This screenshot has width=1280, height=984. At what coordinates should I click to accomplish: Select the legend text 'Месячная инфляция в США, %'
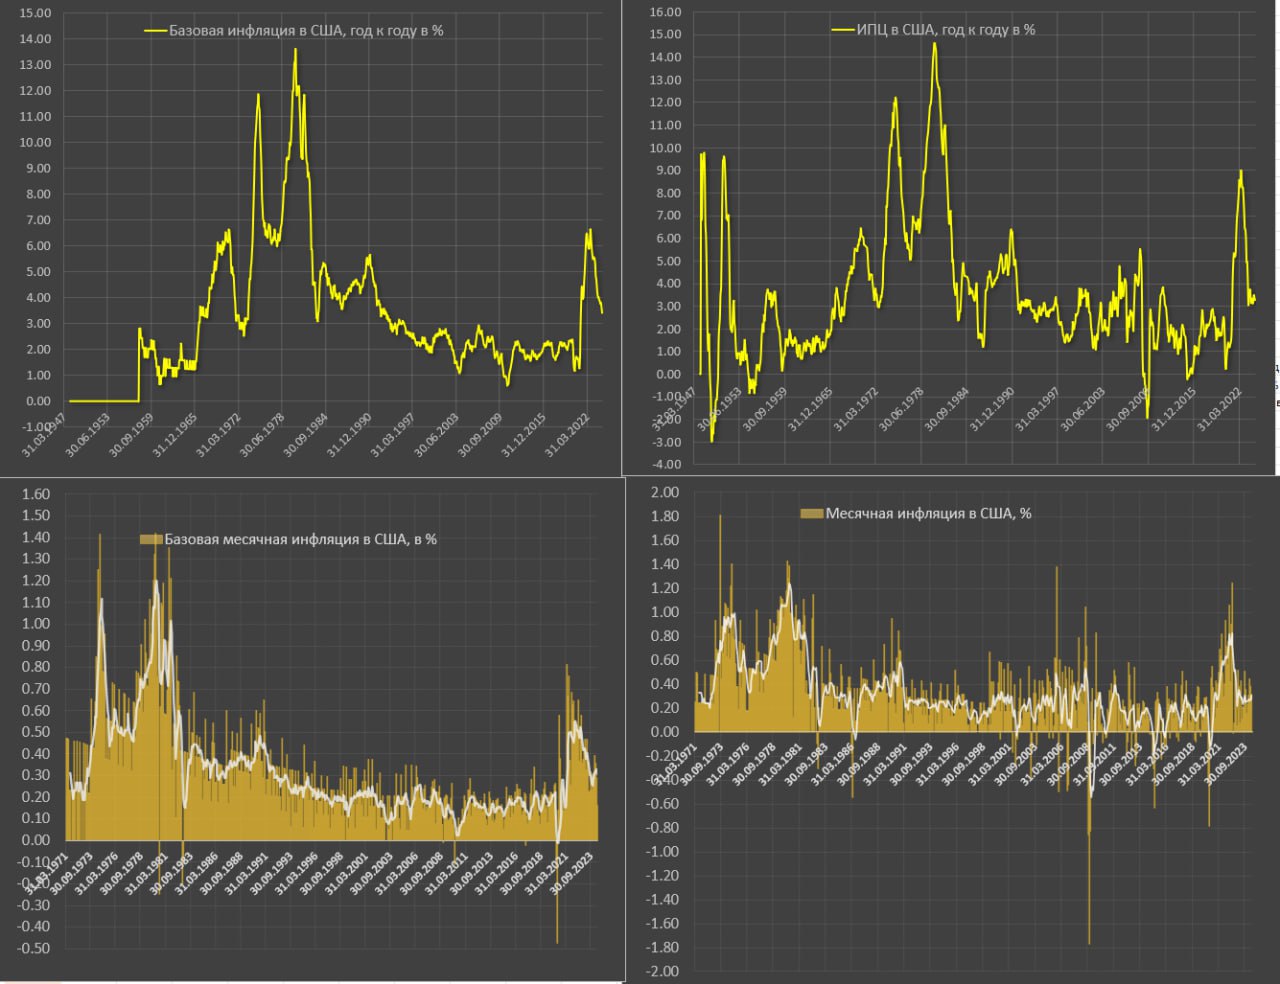[x=928, y=514]
